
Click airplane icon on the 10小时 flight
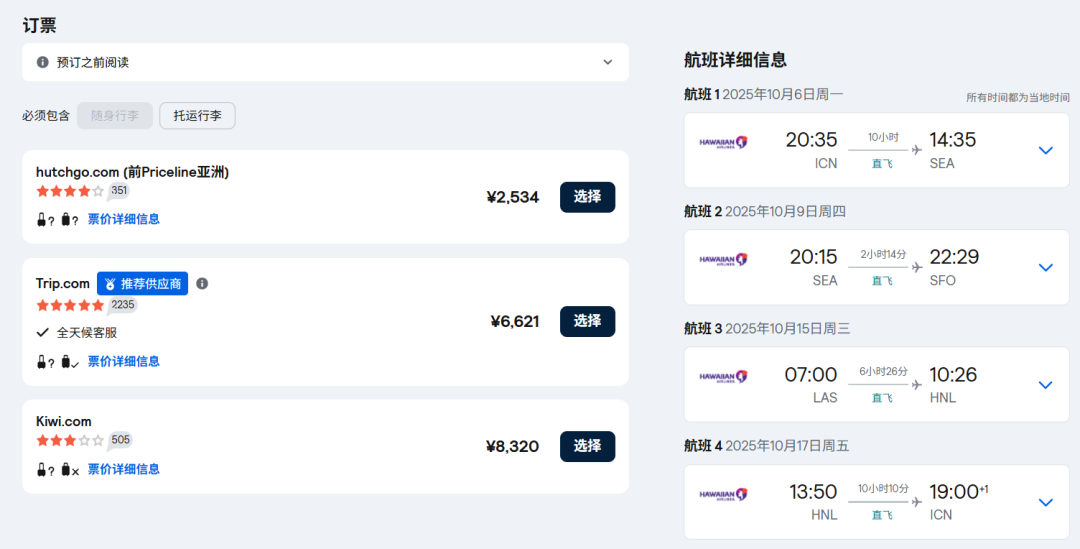coord(916,149)
